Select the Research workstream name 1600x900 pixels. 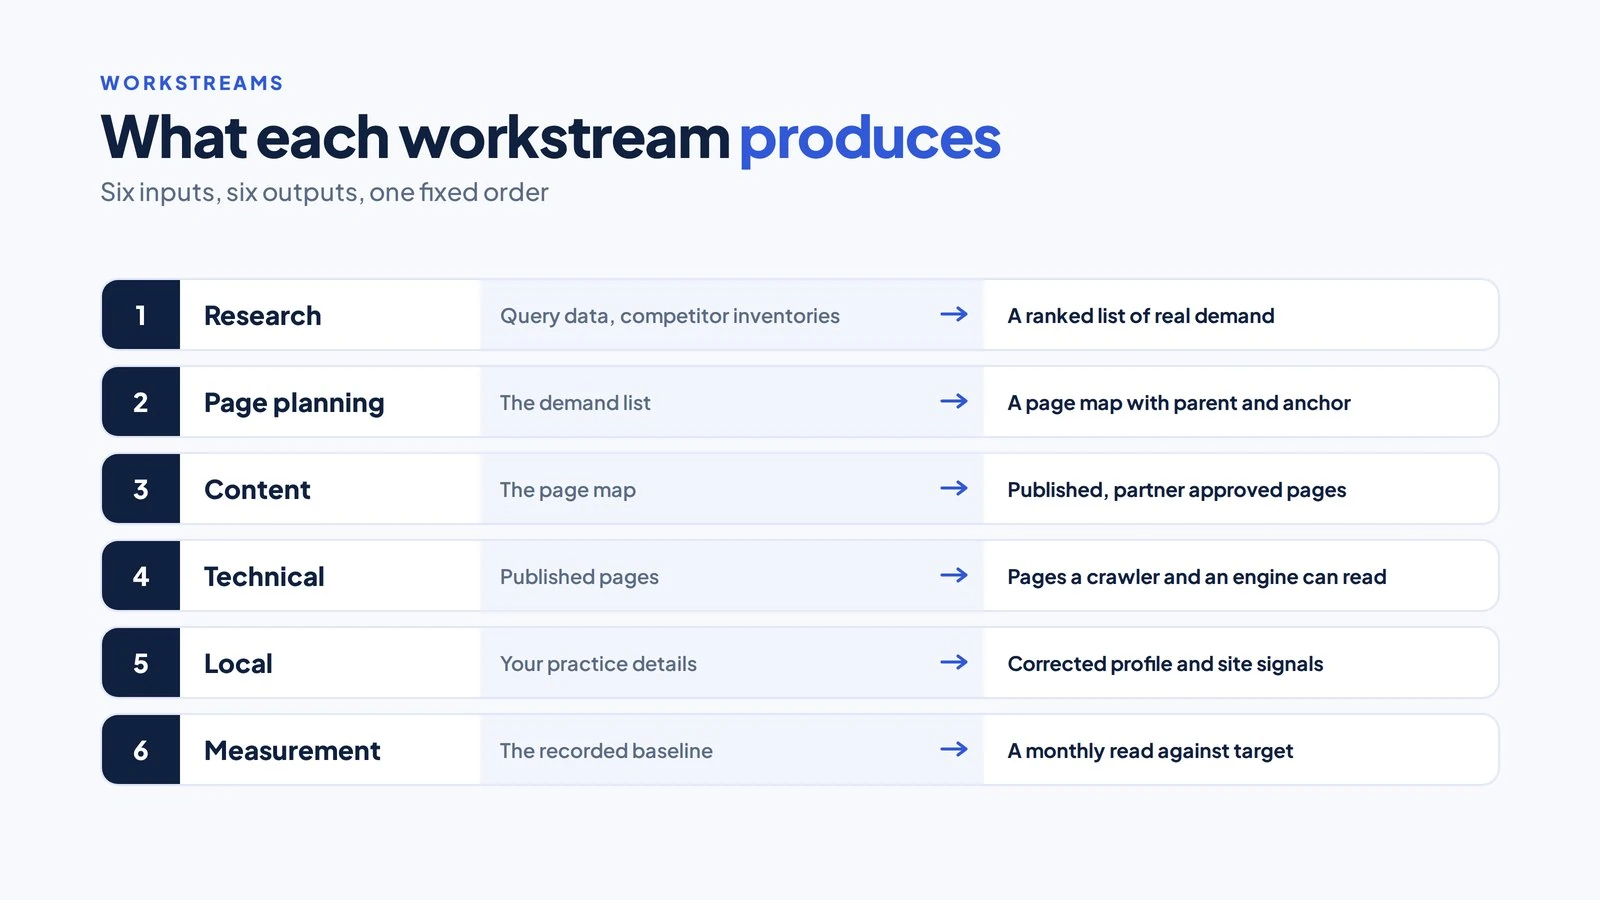click(x=263, y=316)
